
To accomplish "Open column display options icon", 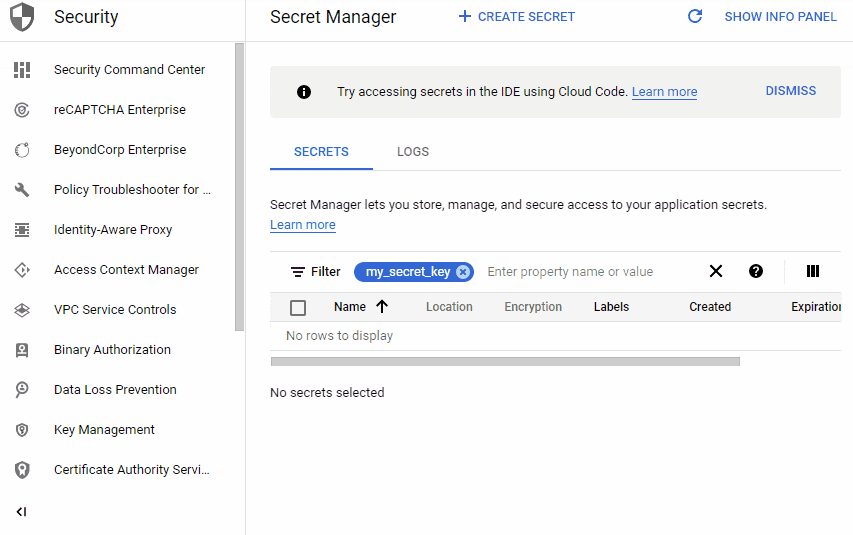I will [x=813, y=271].
